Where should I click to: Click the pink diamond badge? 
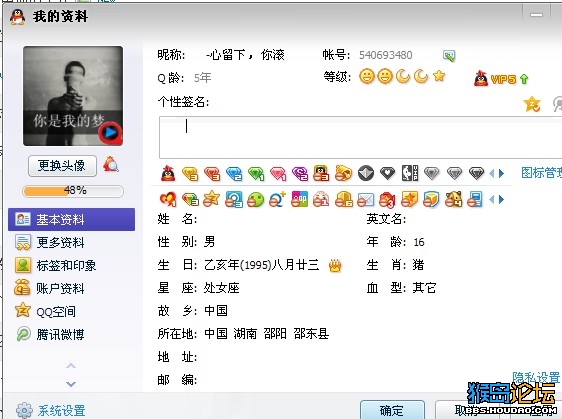278,173
